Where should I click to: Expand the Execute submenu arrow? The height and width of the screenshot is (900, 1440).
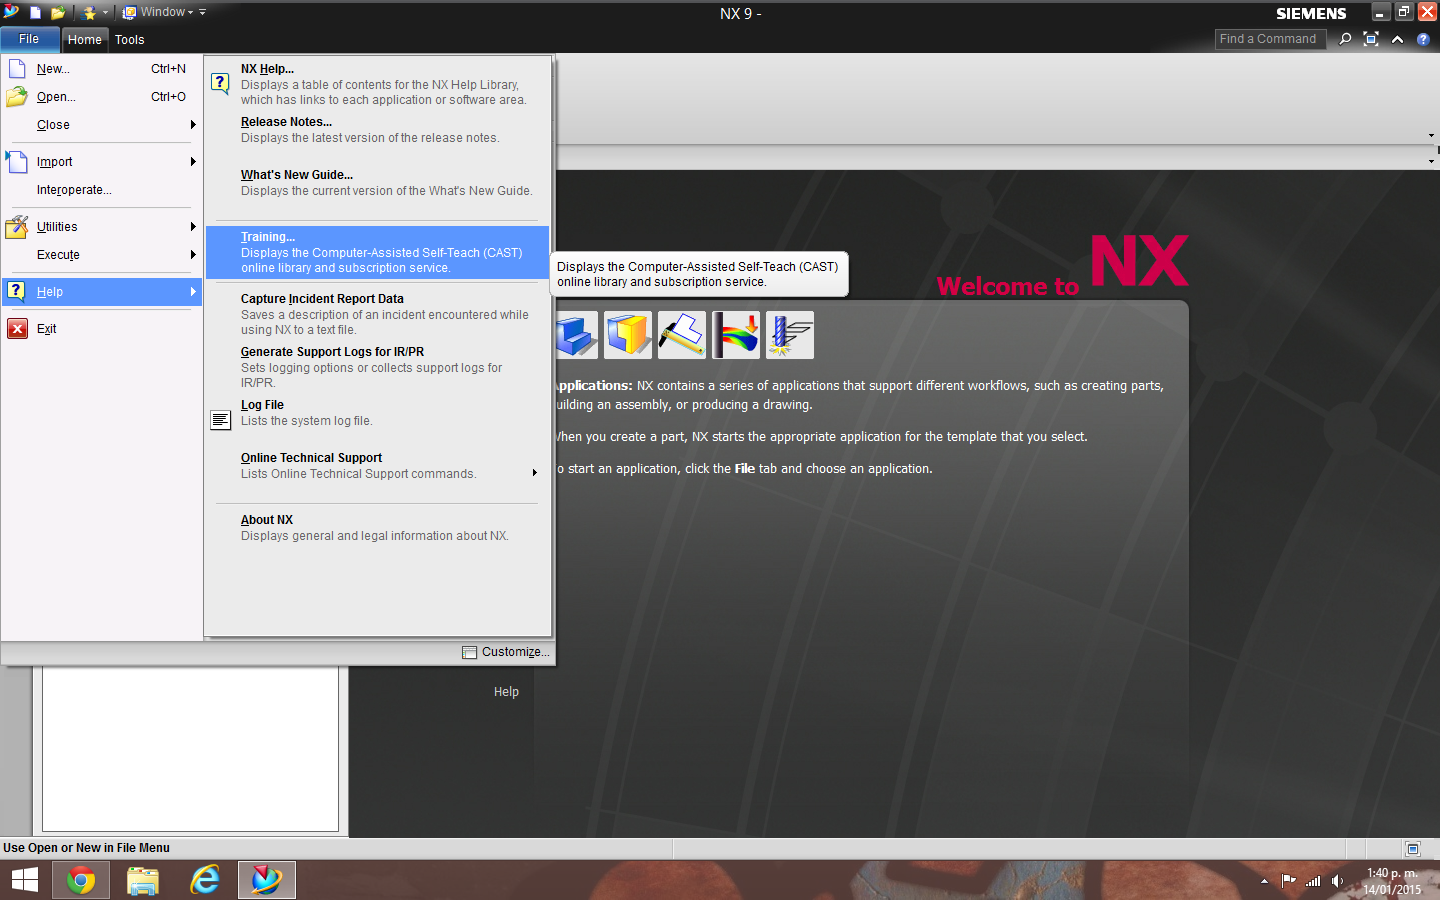(x=193, y=255)
